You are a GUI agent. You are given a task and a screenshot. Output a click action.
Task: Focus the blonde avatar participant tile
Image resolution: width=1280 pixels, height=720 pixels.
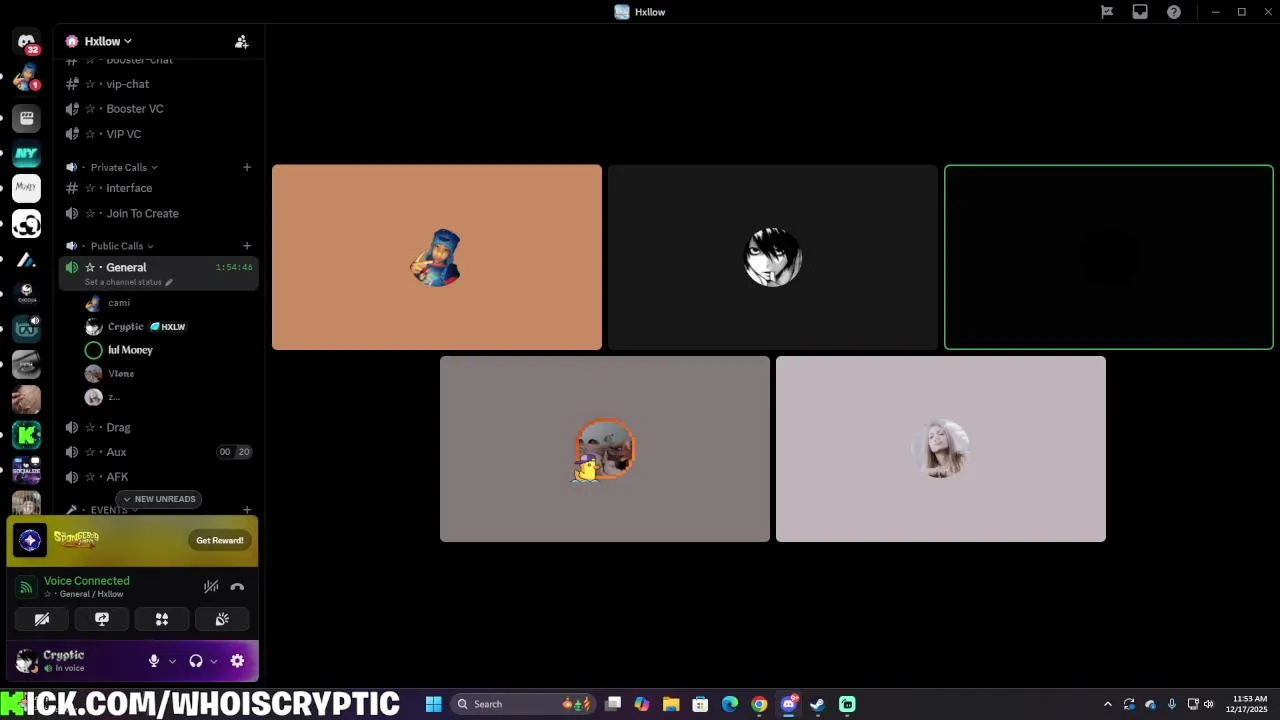point(941,449)
